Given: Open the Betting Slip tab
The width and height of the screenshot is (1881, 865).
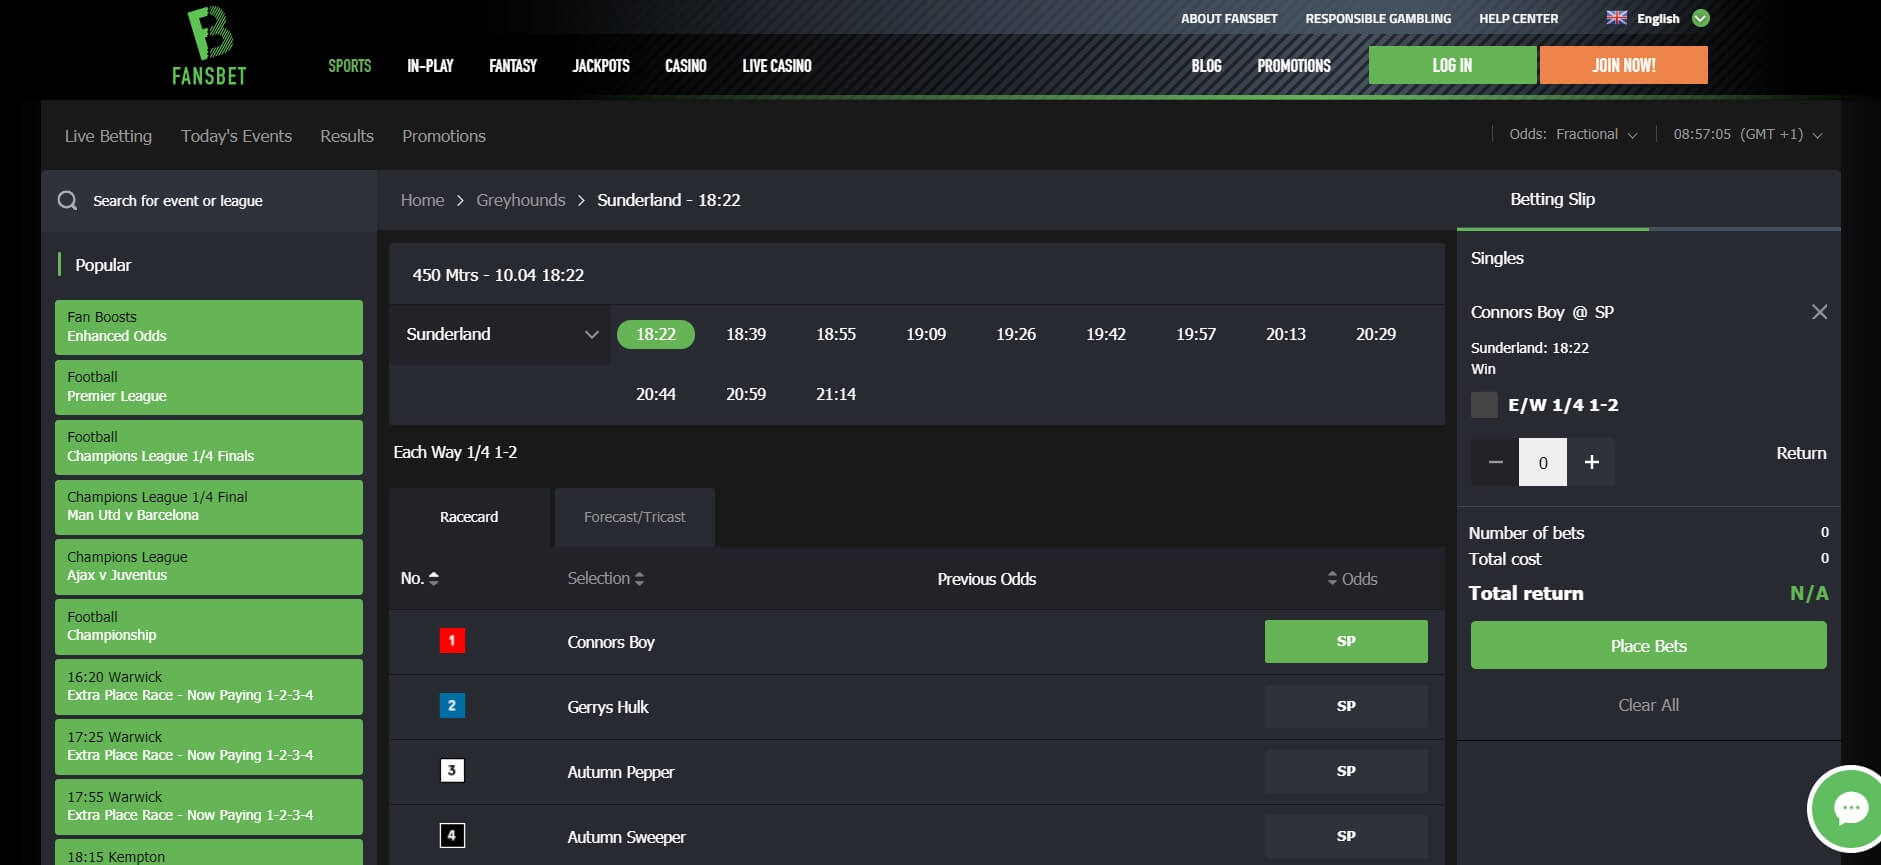Looking at the screenshot, I should [x=1552, y=200].
